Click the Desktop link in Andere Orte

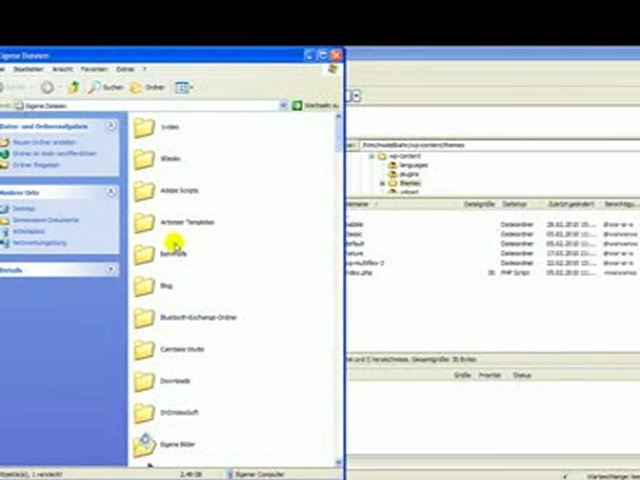(x=23, y=208)
